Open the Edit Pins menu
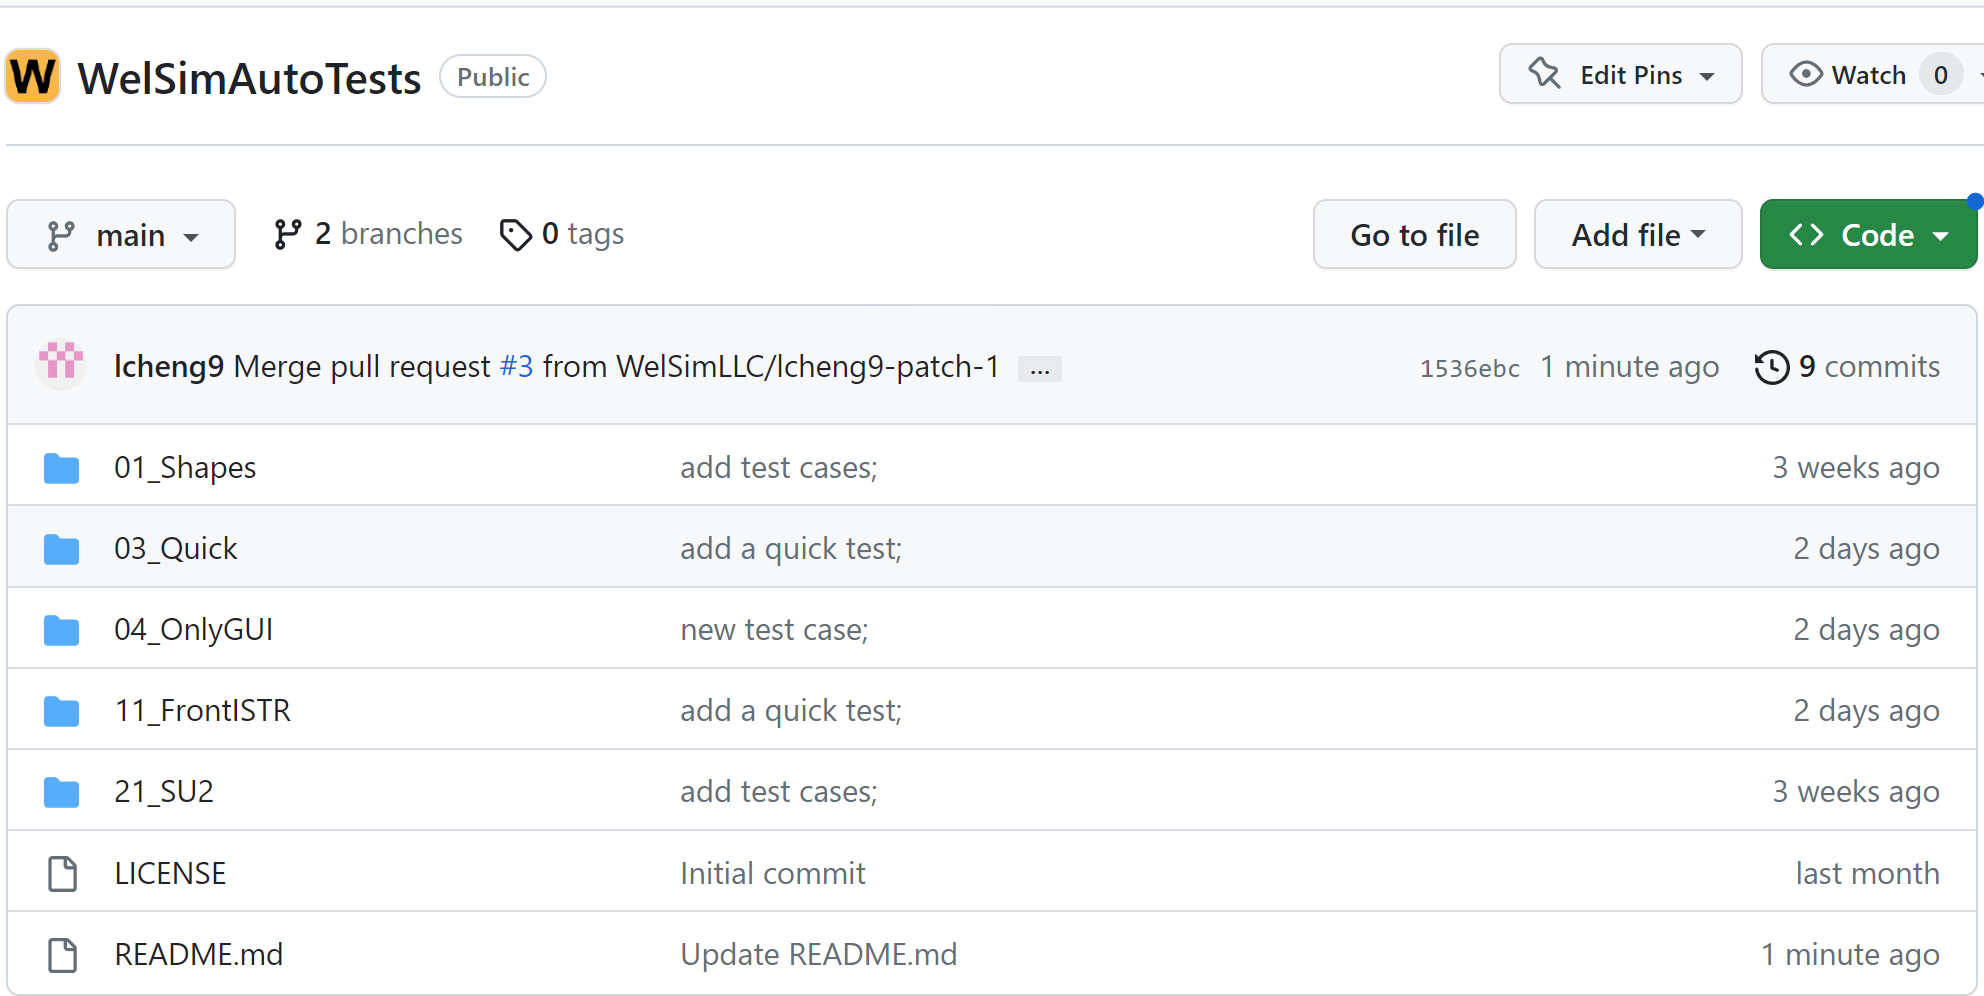The width and height of the screenshot is (1984, 996). click(x=1620, y=75)
